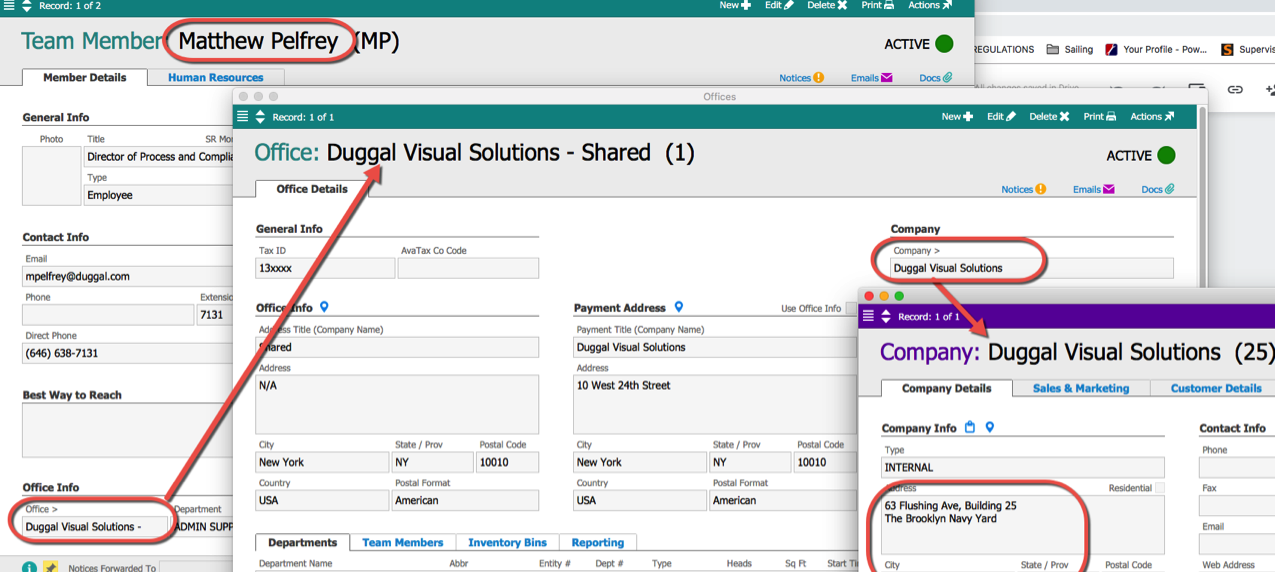Click the yellow pin icon at bottom left
1275x572 pixels.
point(51,567)
